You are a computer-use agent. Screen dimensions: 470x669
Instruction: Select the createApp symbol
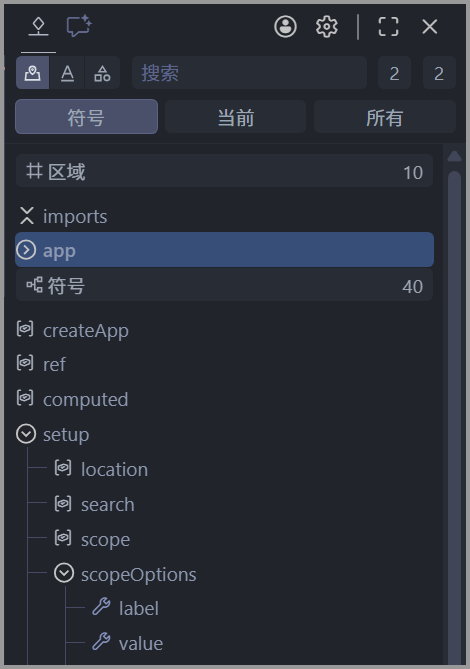(86, 331)
